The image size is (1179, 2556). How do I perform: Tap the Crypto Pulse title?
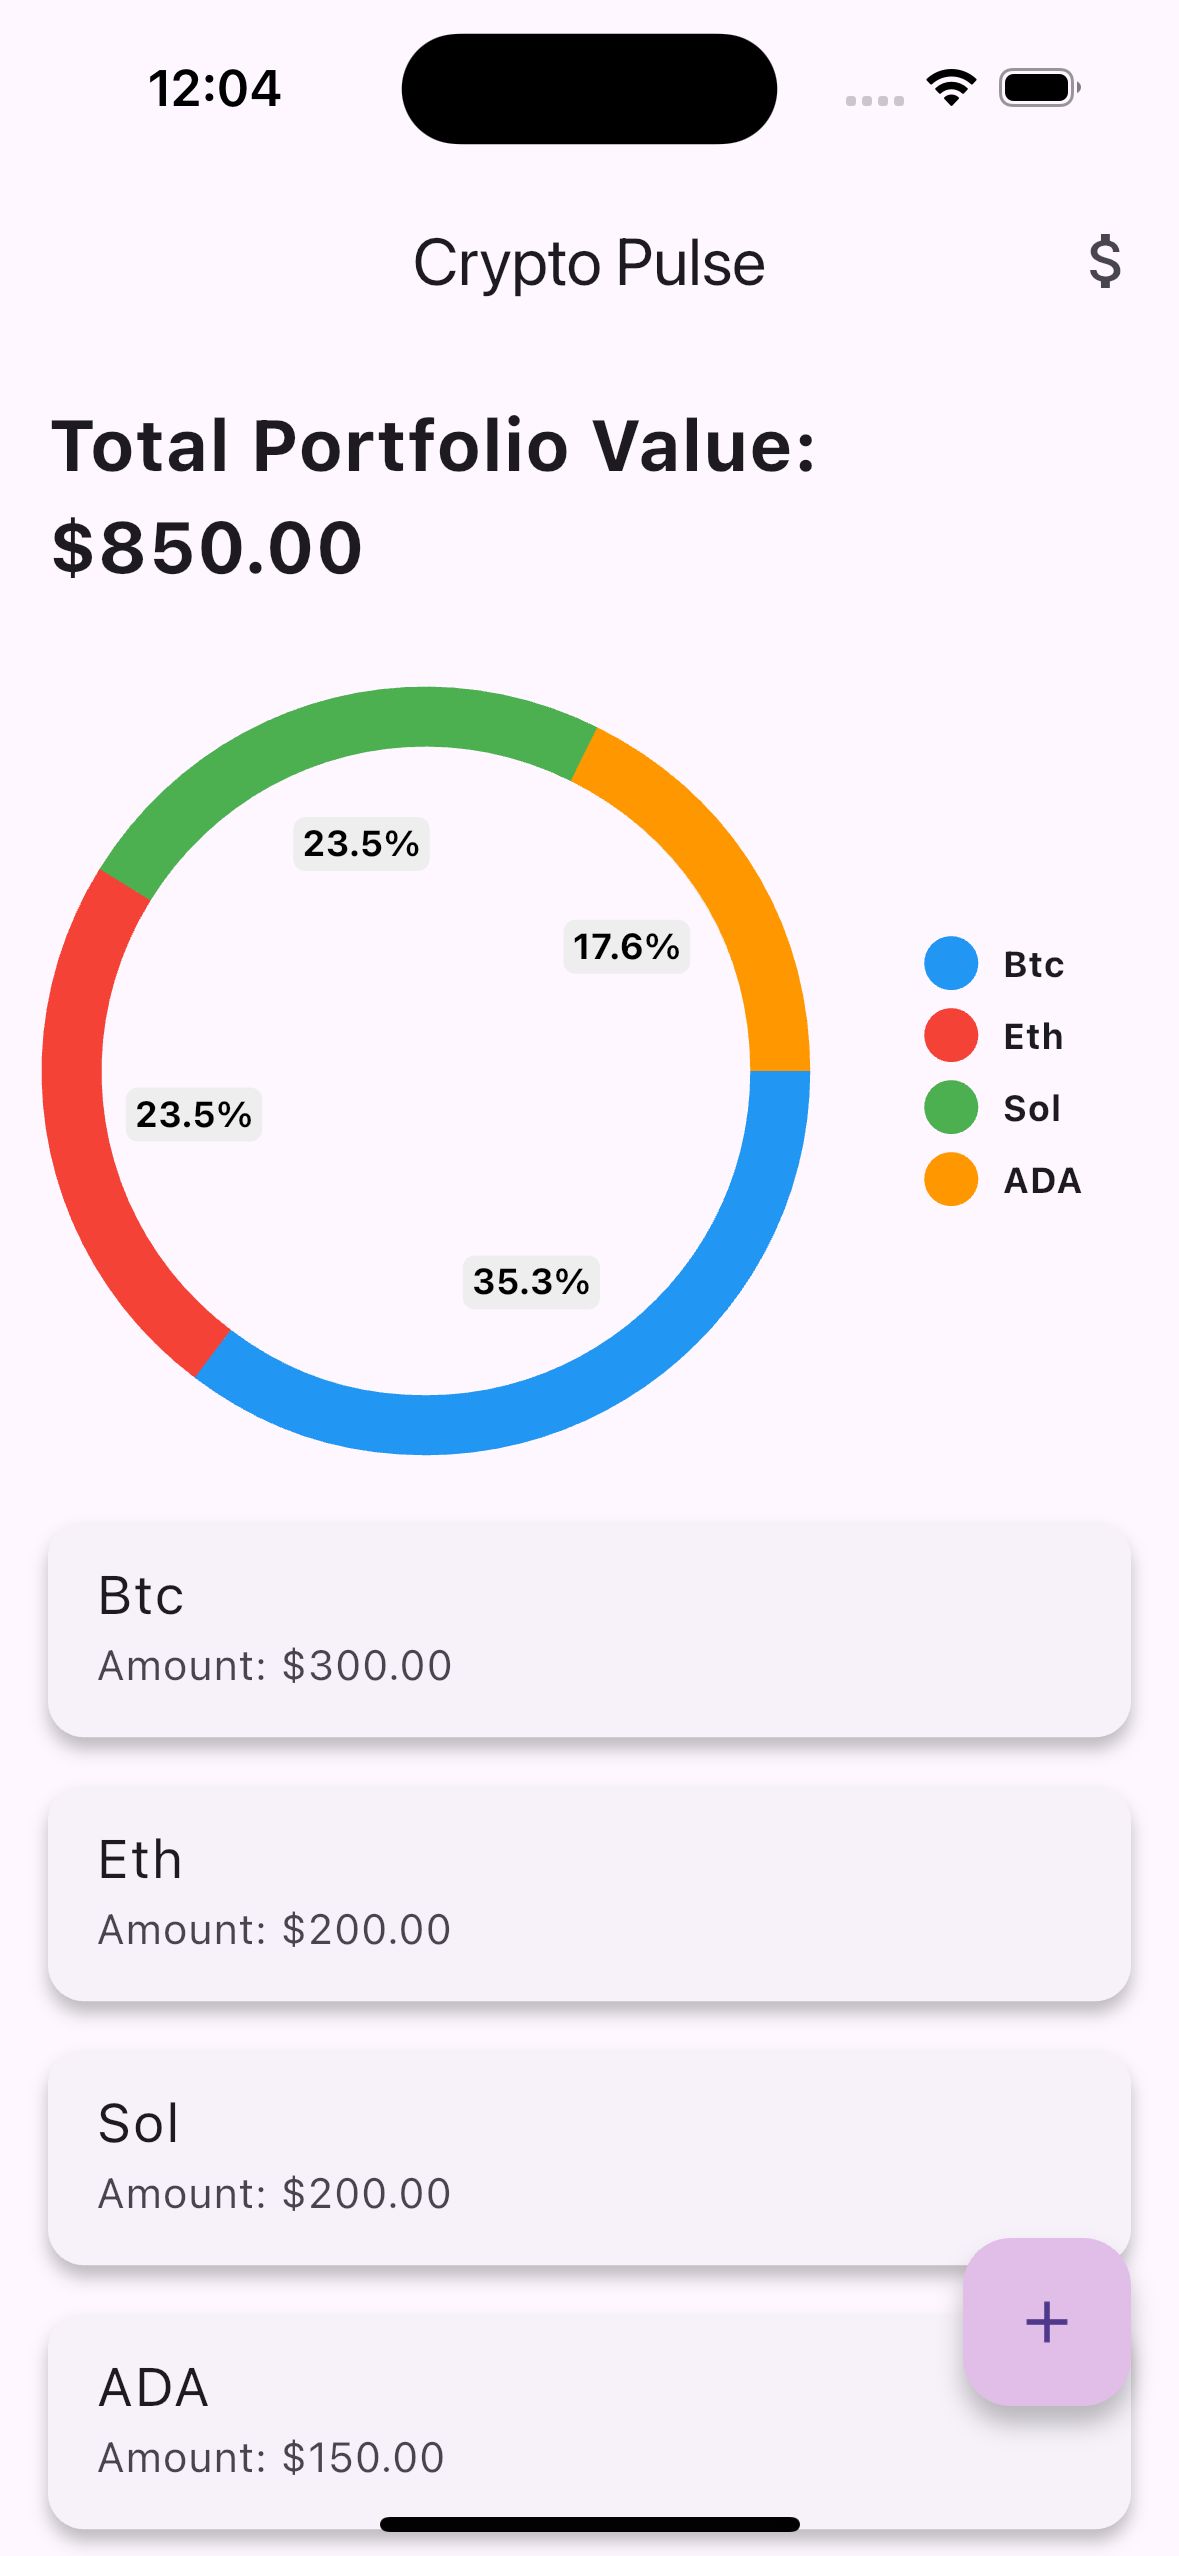[x=589, y=264]
